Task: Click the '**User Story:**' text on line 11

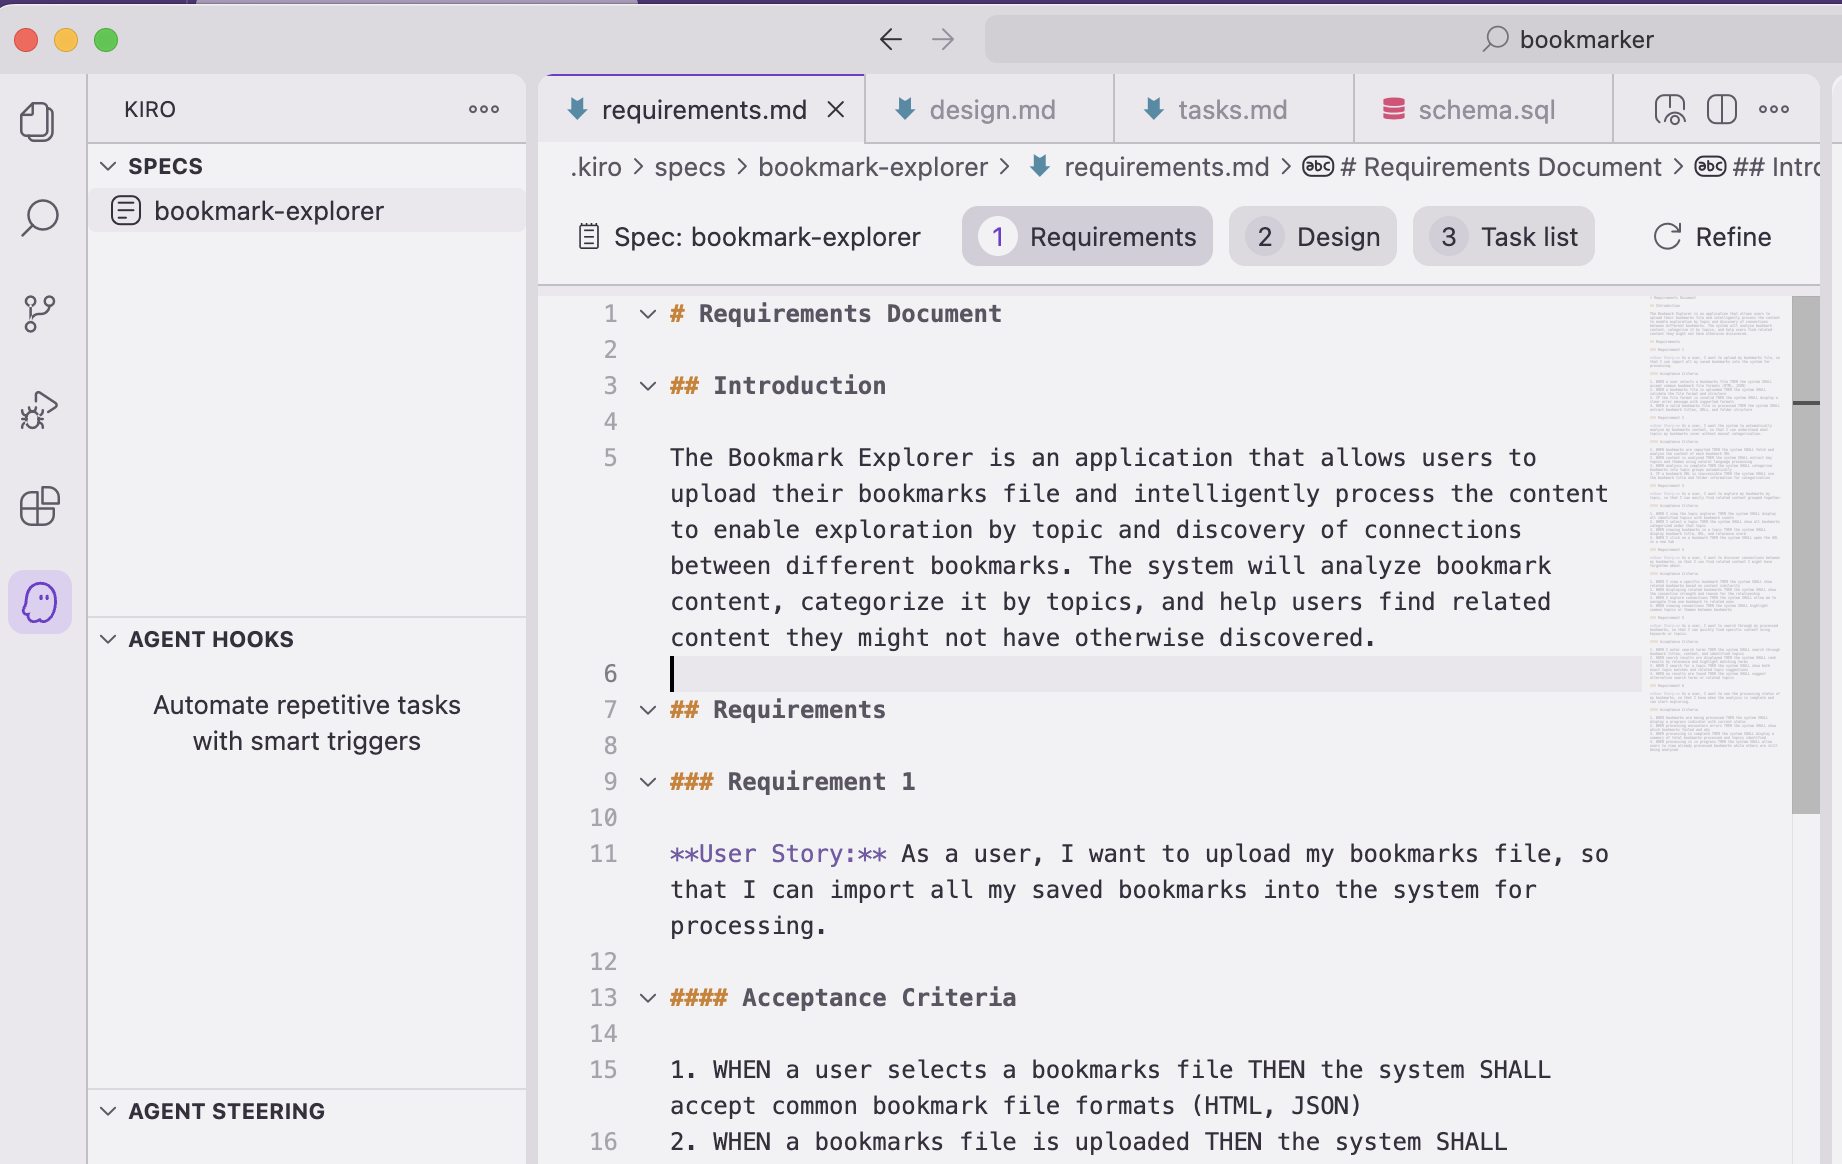Action: pyautogui.click(x=778, y=854)
